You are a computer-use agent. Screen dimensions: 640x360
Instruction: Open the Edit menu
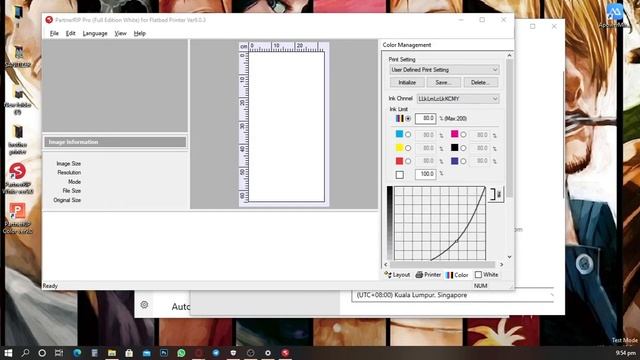71,33
